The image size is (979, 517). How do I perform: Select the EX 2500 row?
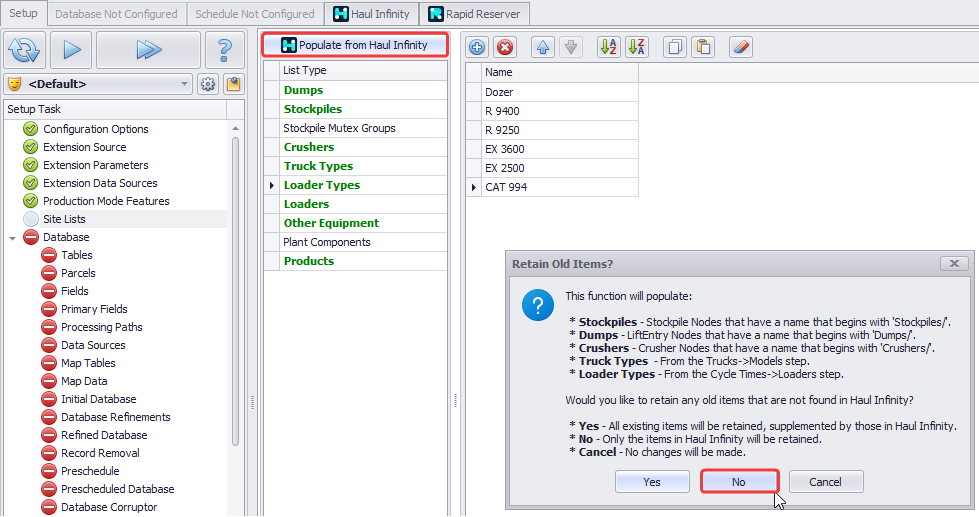click(x=559, y=168)
